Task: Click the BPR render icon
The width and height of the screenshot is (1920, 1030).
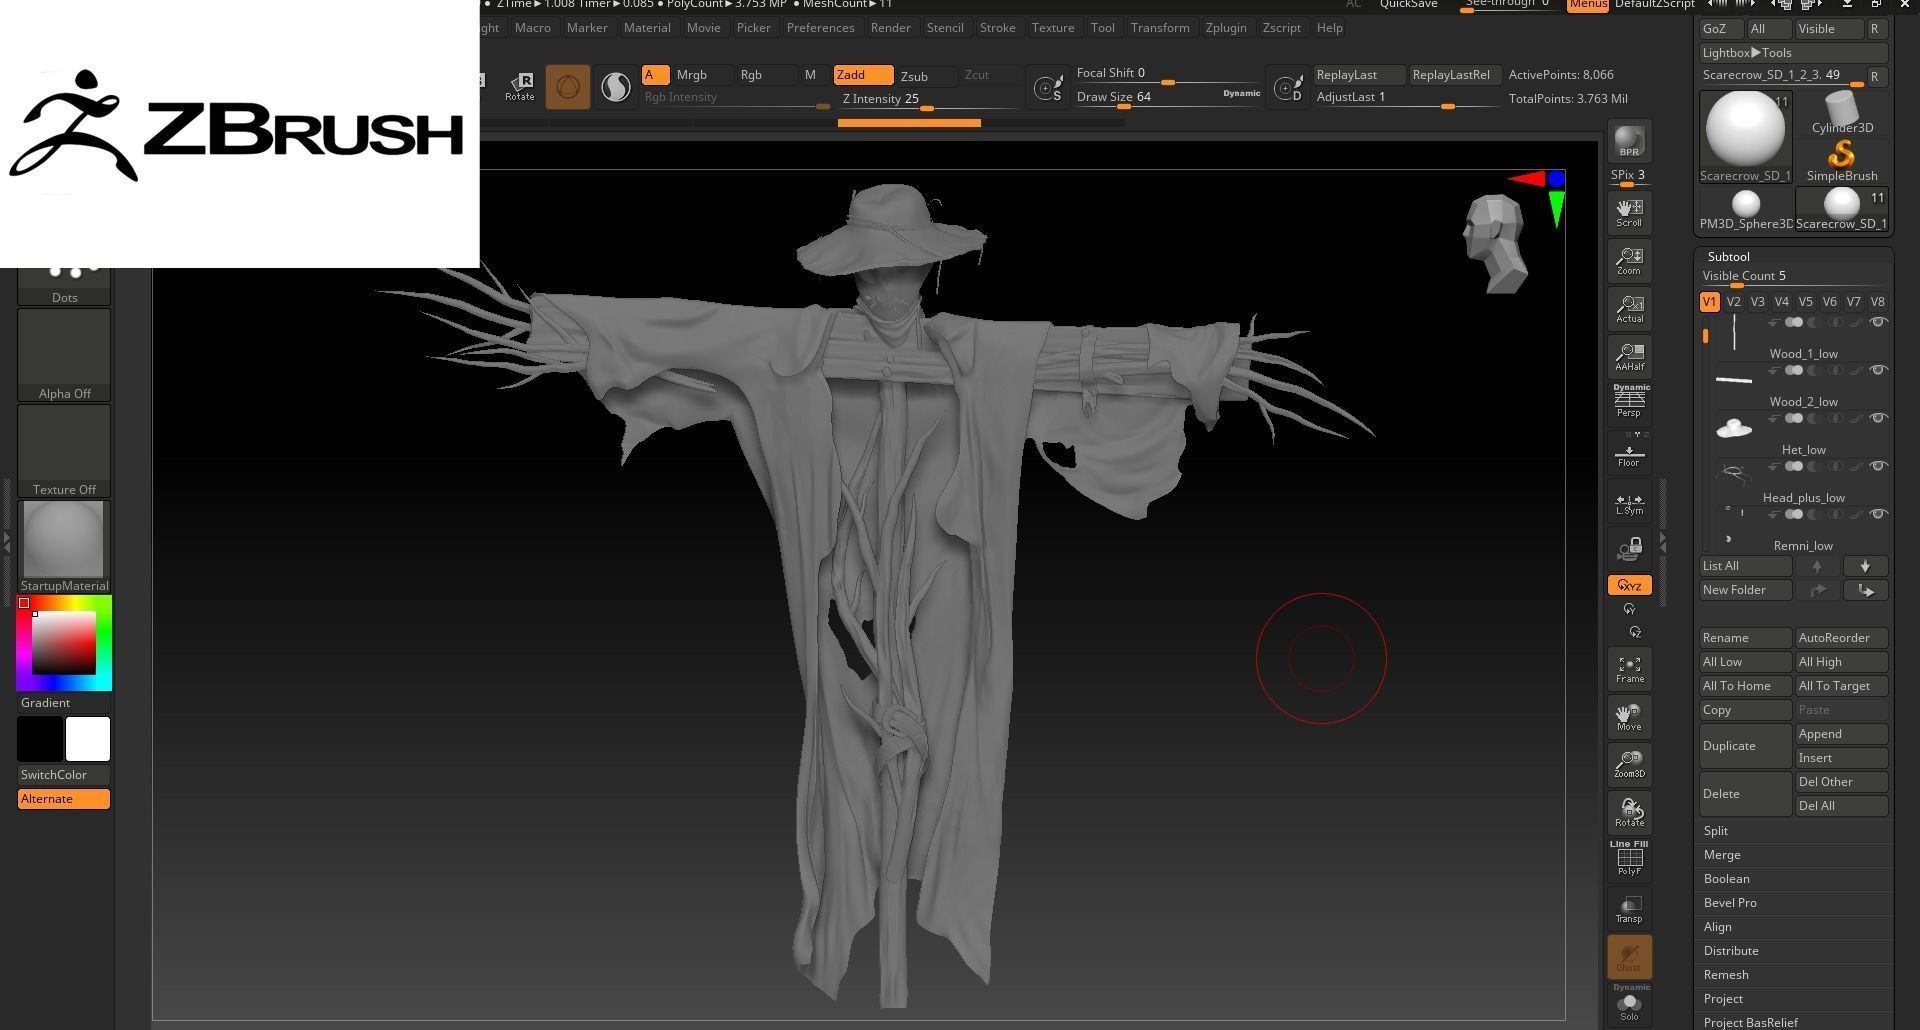Action: pyautogui.click(x=1629, y=141)
